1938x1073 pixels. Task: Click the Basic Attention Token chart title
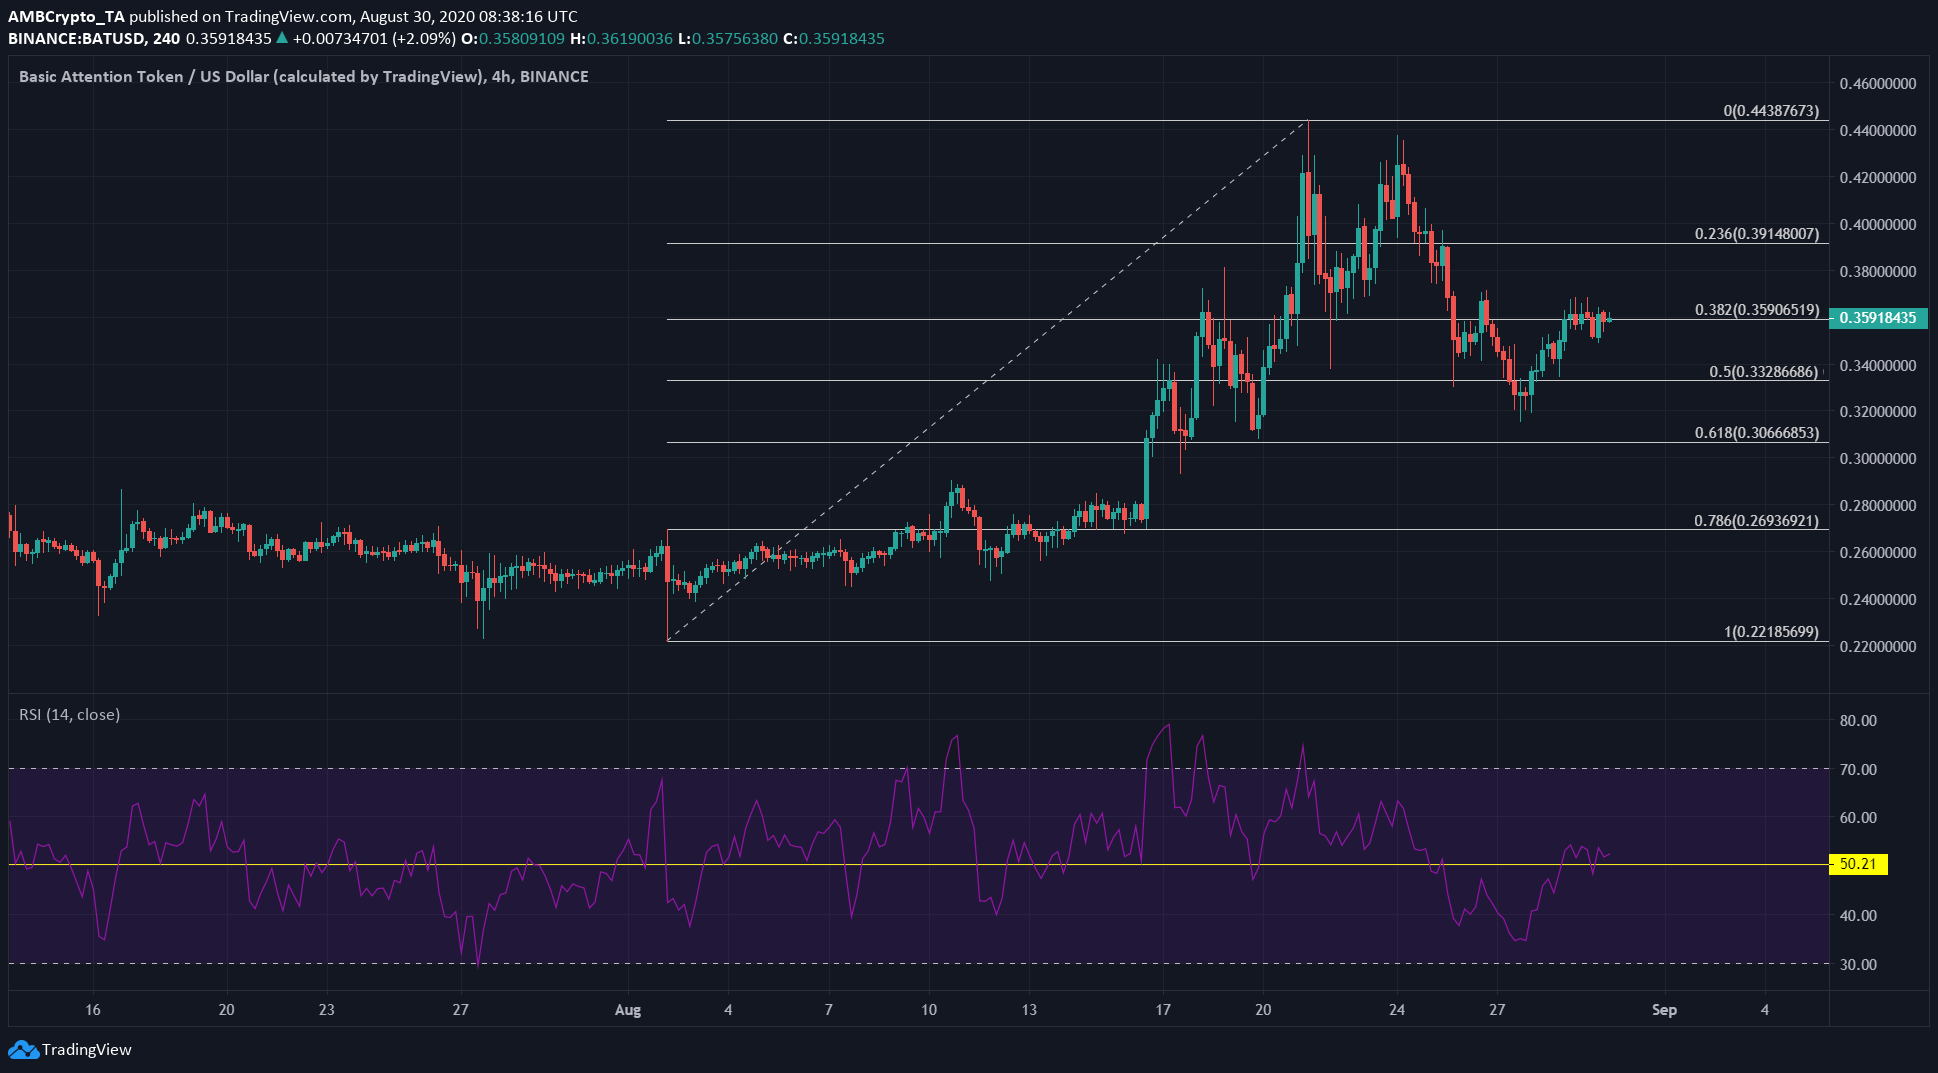303,76
